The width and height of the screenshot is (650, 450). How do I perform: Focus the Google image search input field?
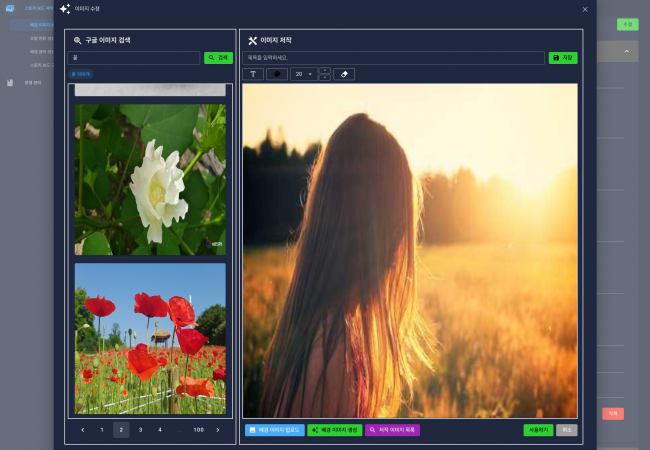pyautogui.click(x=134, y=58)
